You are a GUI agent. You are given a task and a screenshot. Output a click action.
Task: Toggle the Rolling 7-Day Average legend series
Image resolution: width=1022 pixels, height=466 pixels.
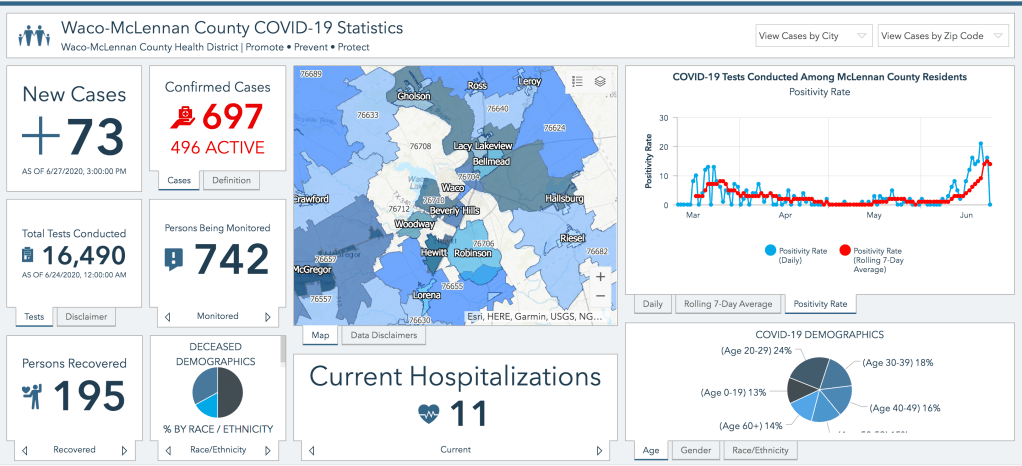point(845,251)
